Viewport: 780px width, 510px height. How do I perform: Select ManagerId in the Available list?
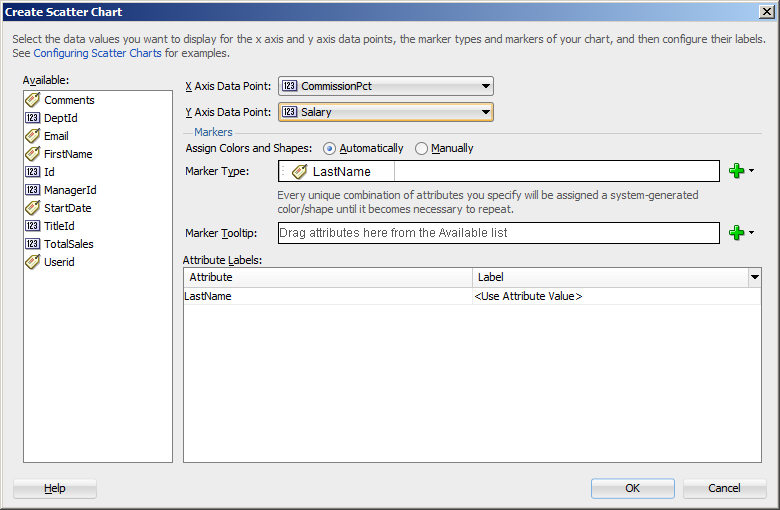pos(70,190)
